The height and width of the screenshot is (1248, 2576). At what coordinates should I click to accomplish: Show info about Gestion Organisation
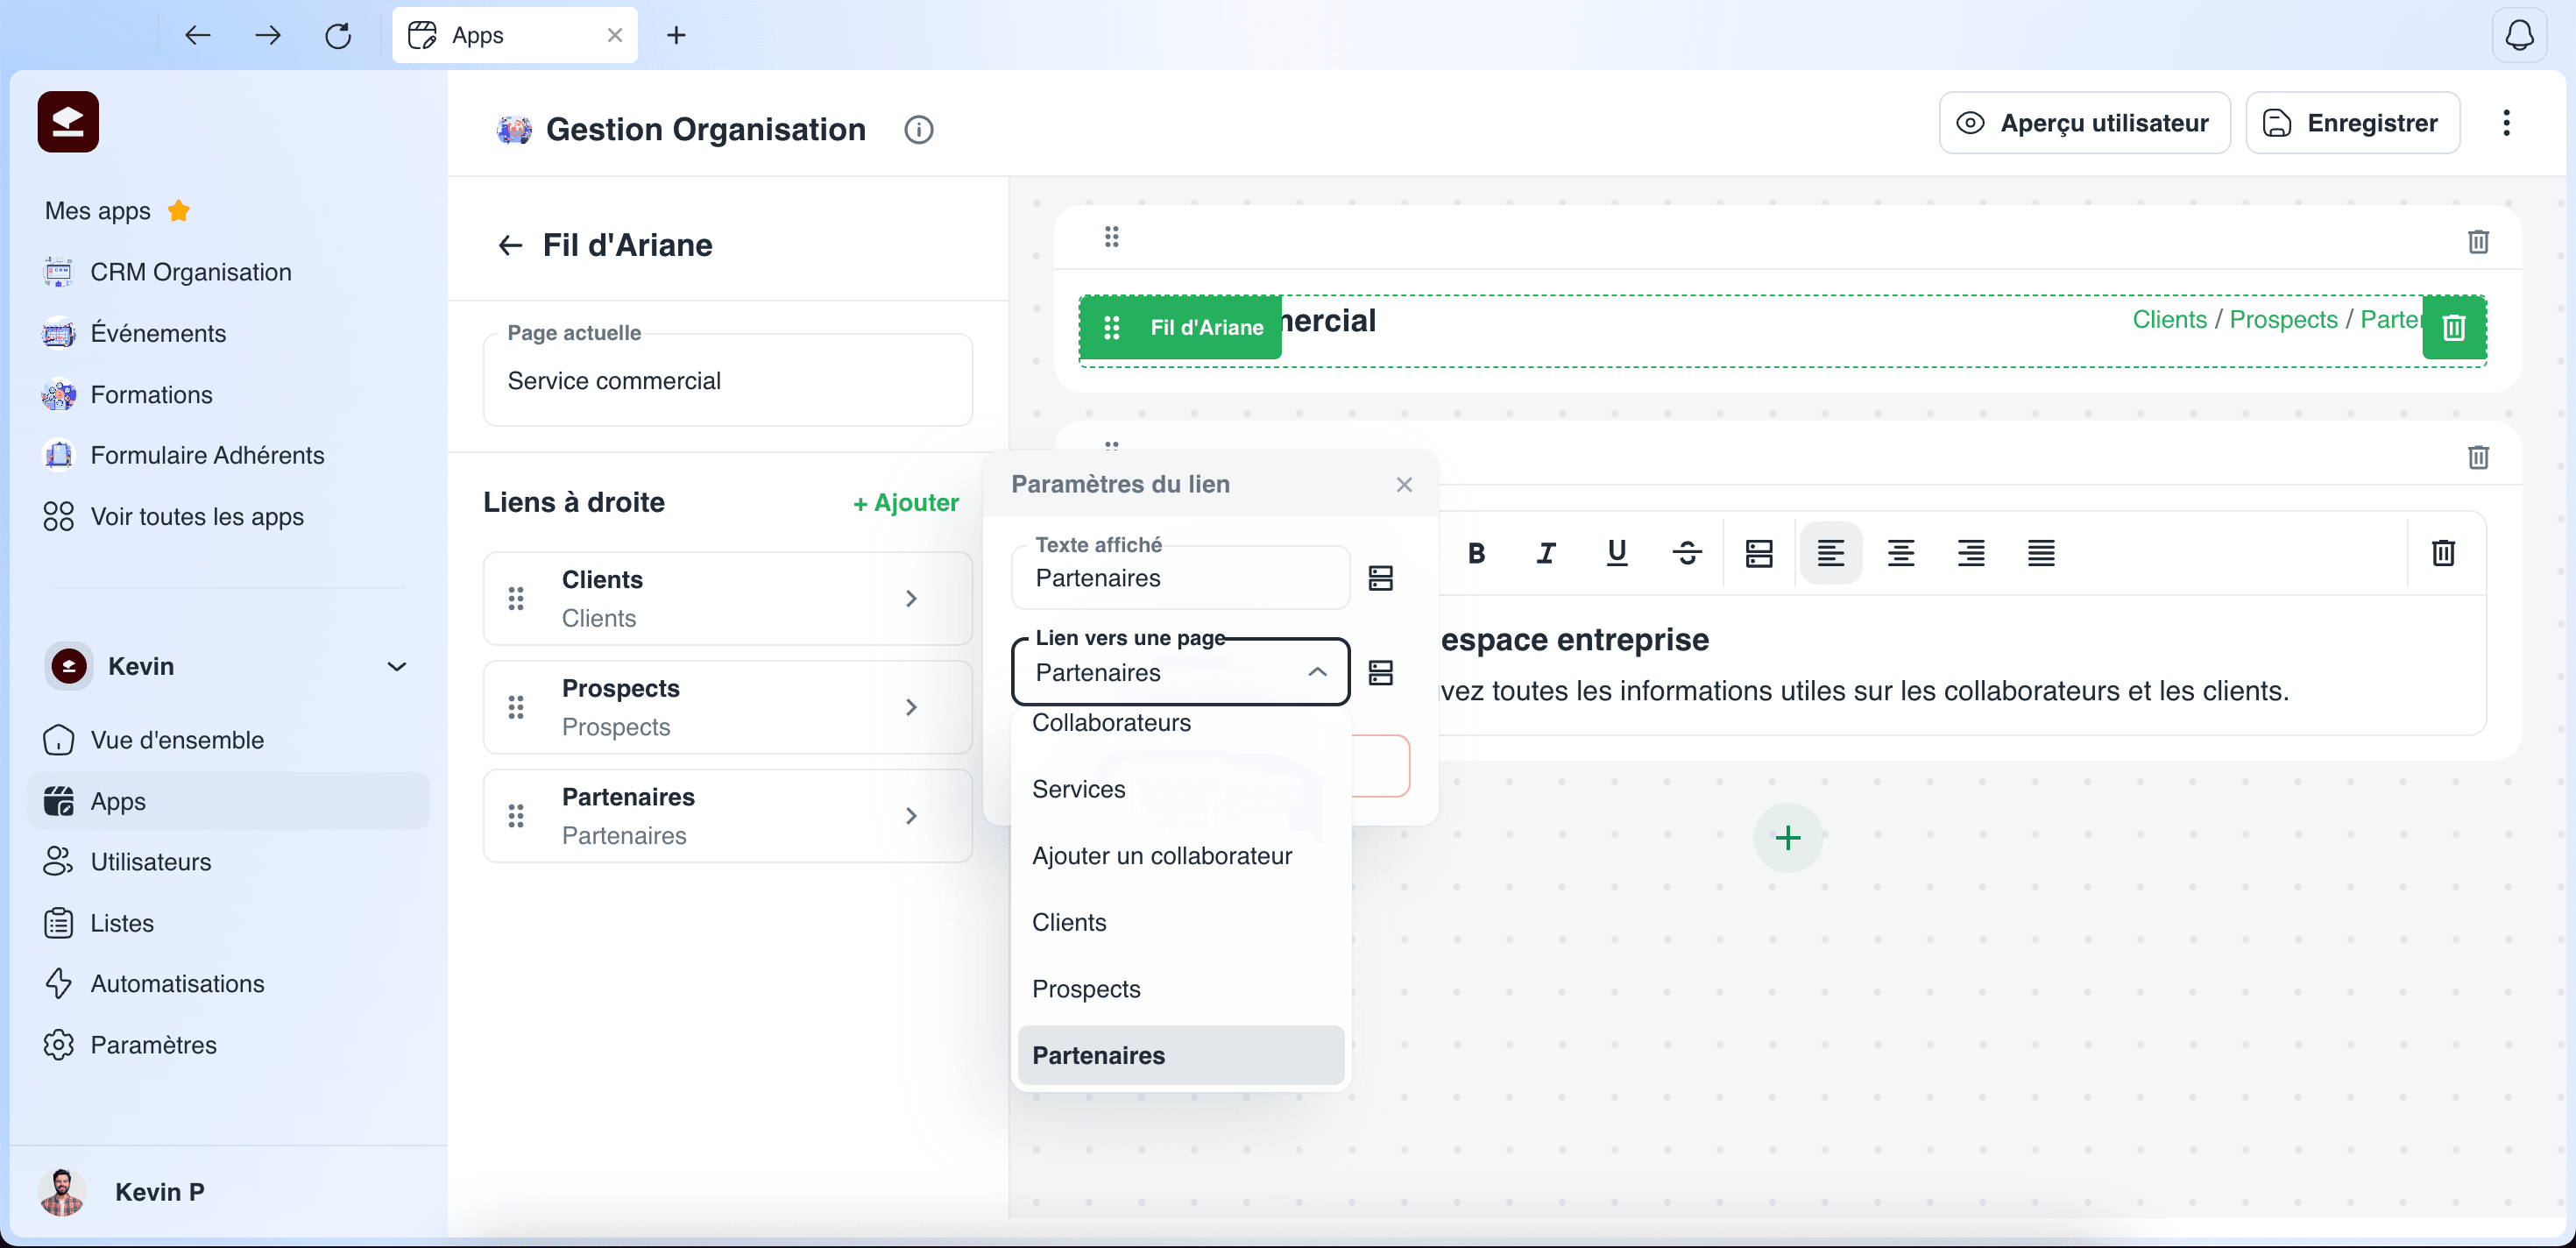pos(918,130)
